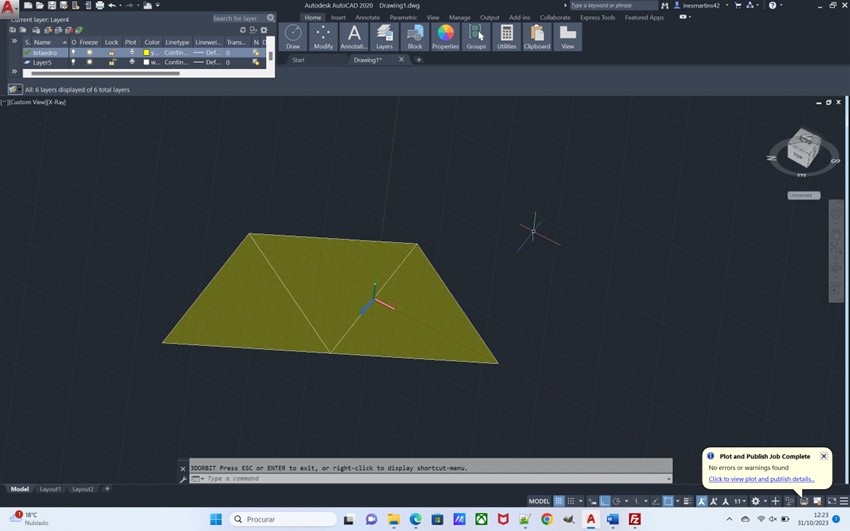Expand the Undo history dropdown arrow
This screenshot has height=531, width=850.
[120, 5]
